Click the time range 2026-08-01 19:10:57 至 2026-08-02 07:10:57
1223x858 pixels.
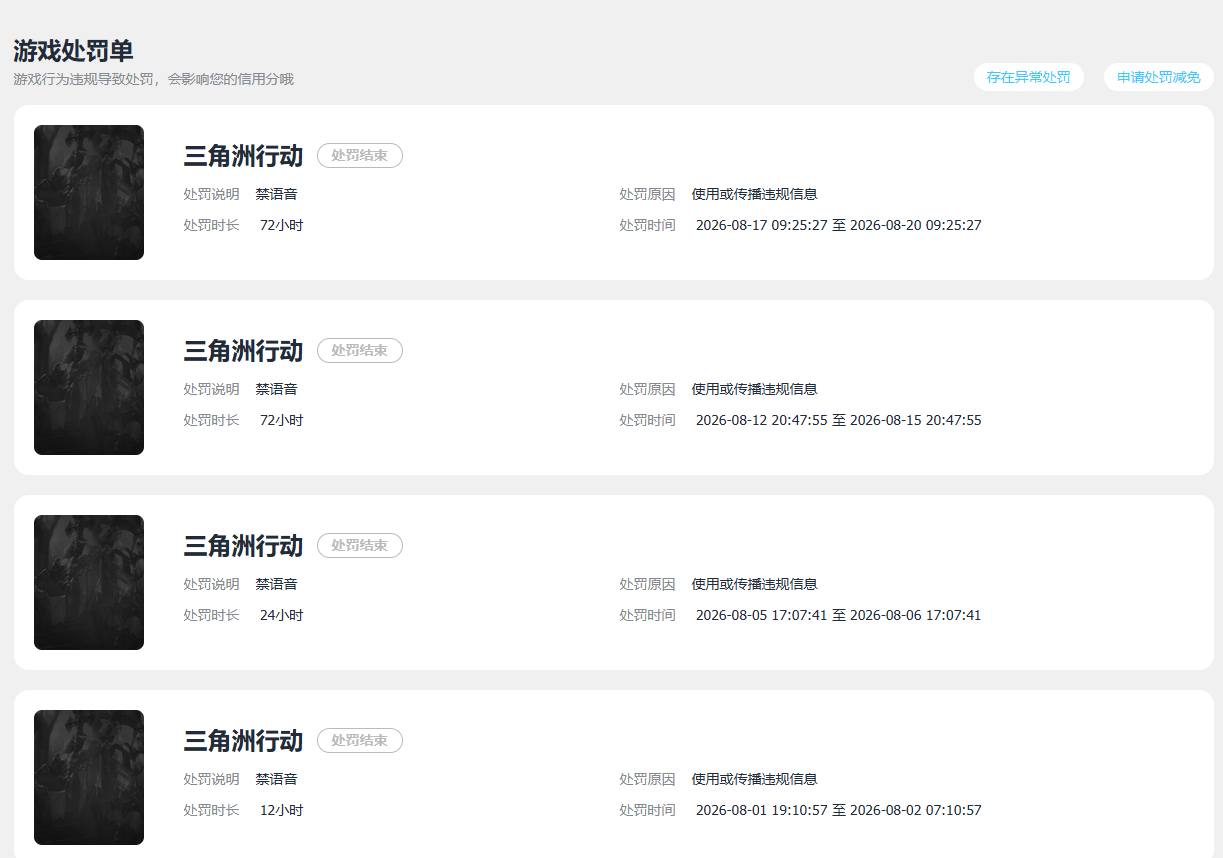pos(838,810)
